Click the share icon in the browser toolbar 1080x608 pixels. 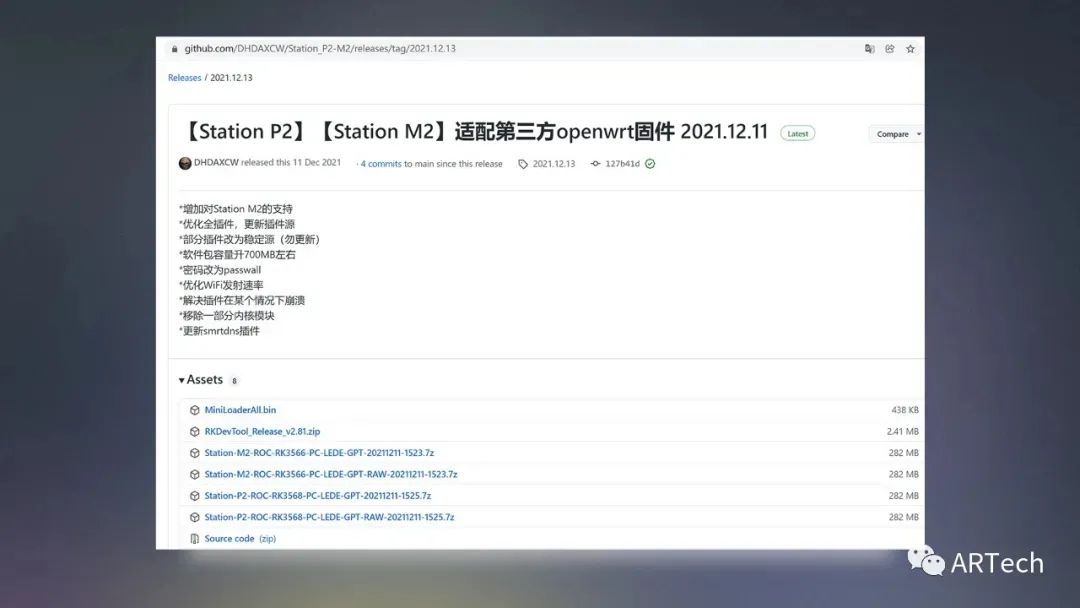coord(889,48)
